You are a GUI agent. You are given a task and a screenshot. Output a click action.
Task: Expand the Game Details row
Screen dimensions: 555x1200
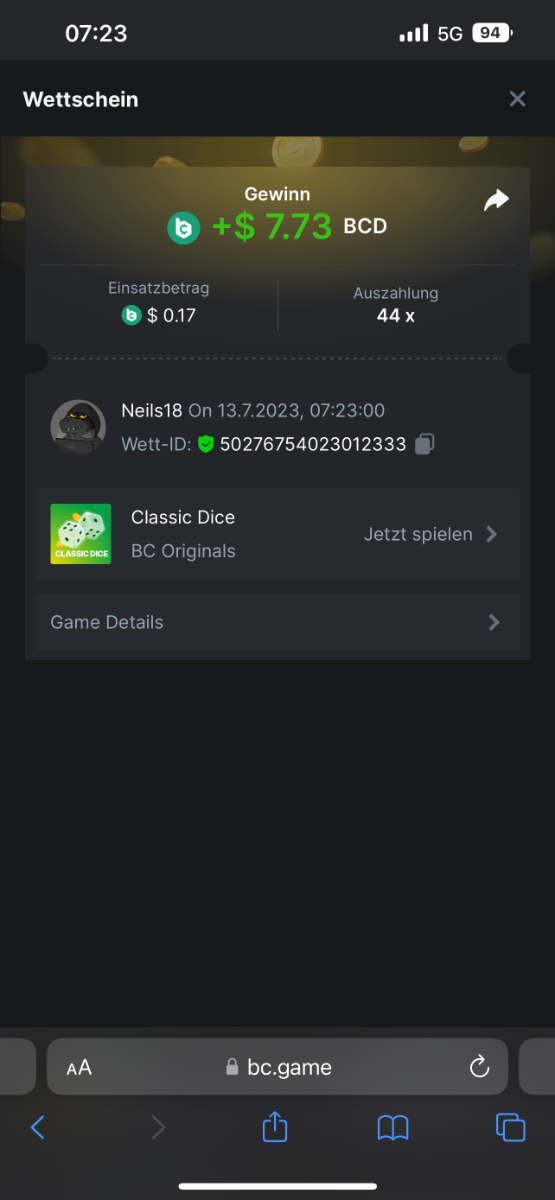[x=277, y=622]
